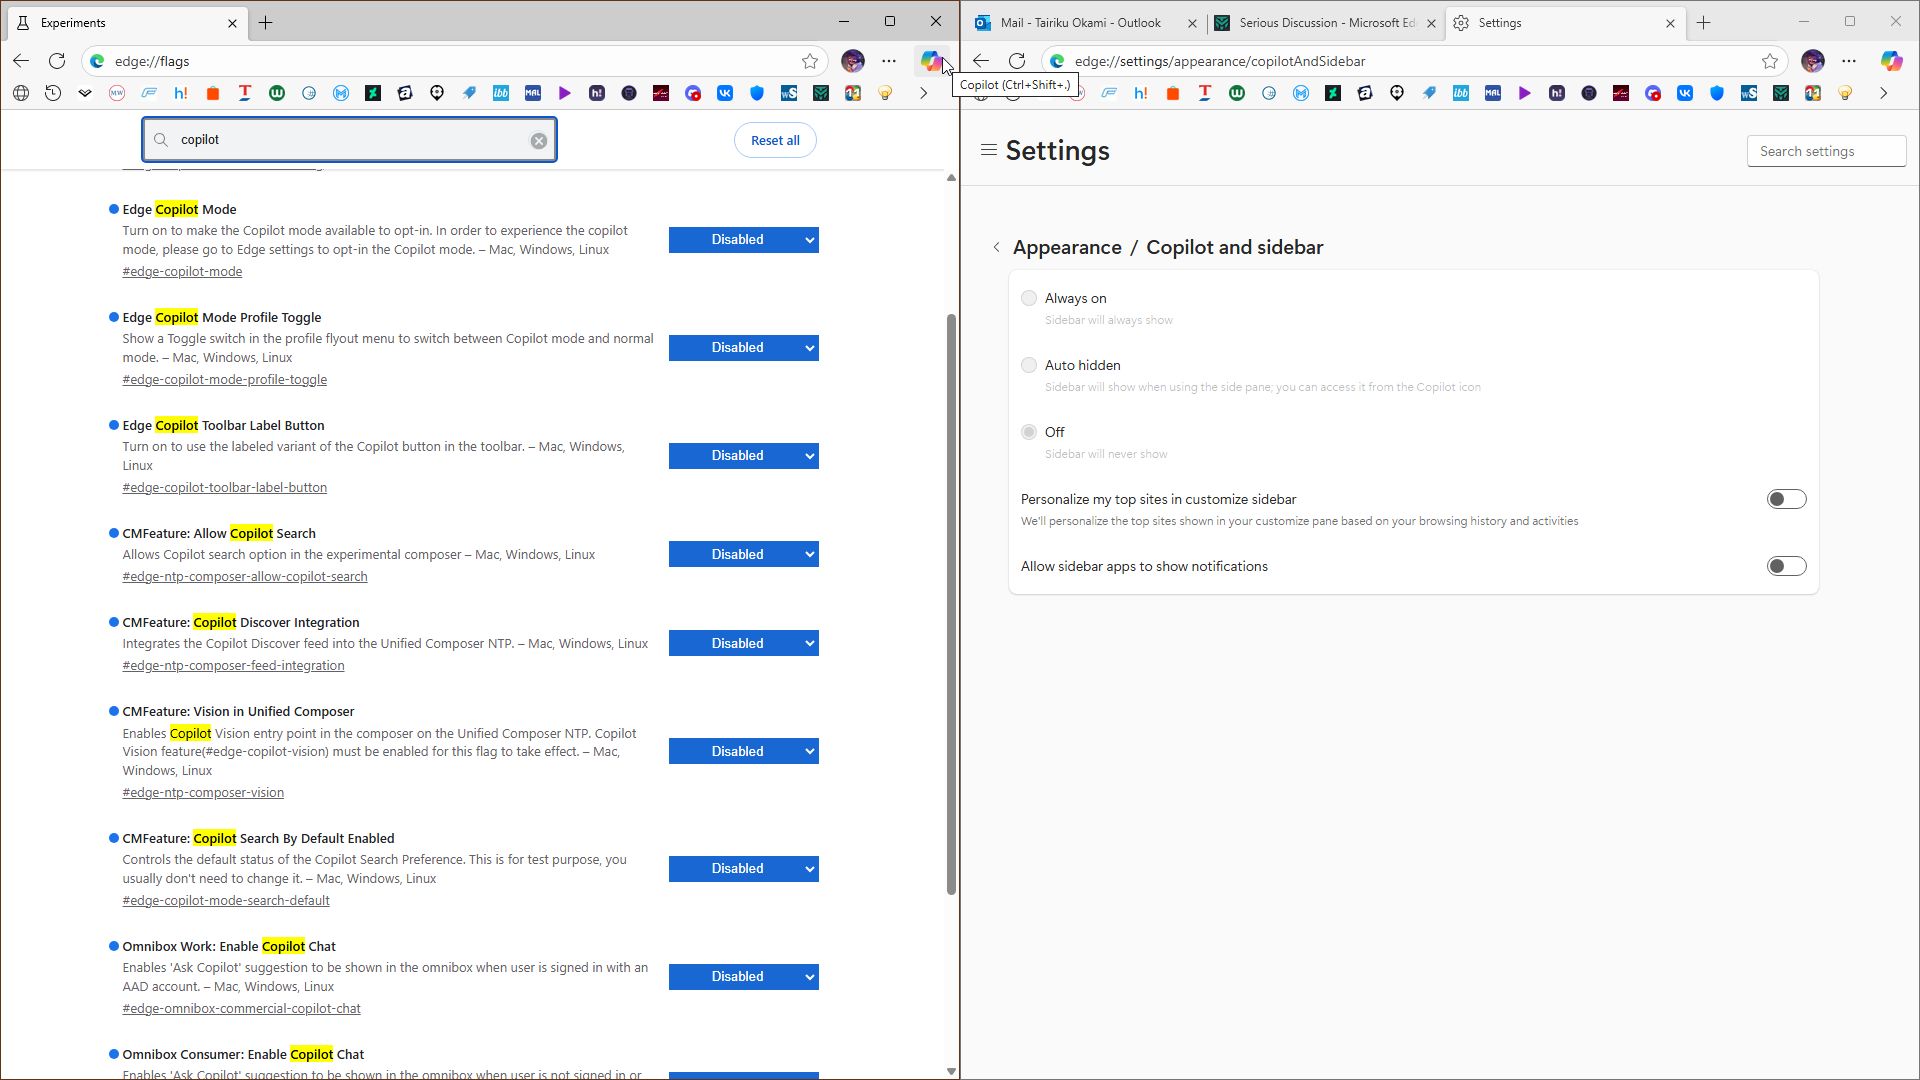Open the Settings hamburger navigation menu
Image resolution: width=1920 pixels, height=1080 pixels.
pos(989,150)
